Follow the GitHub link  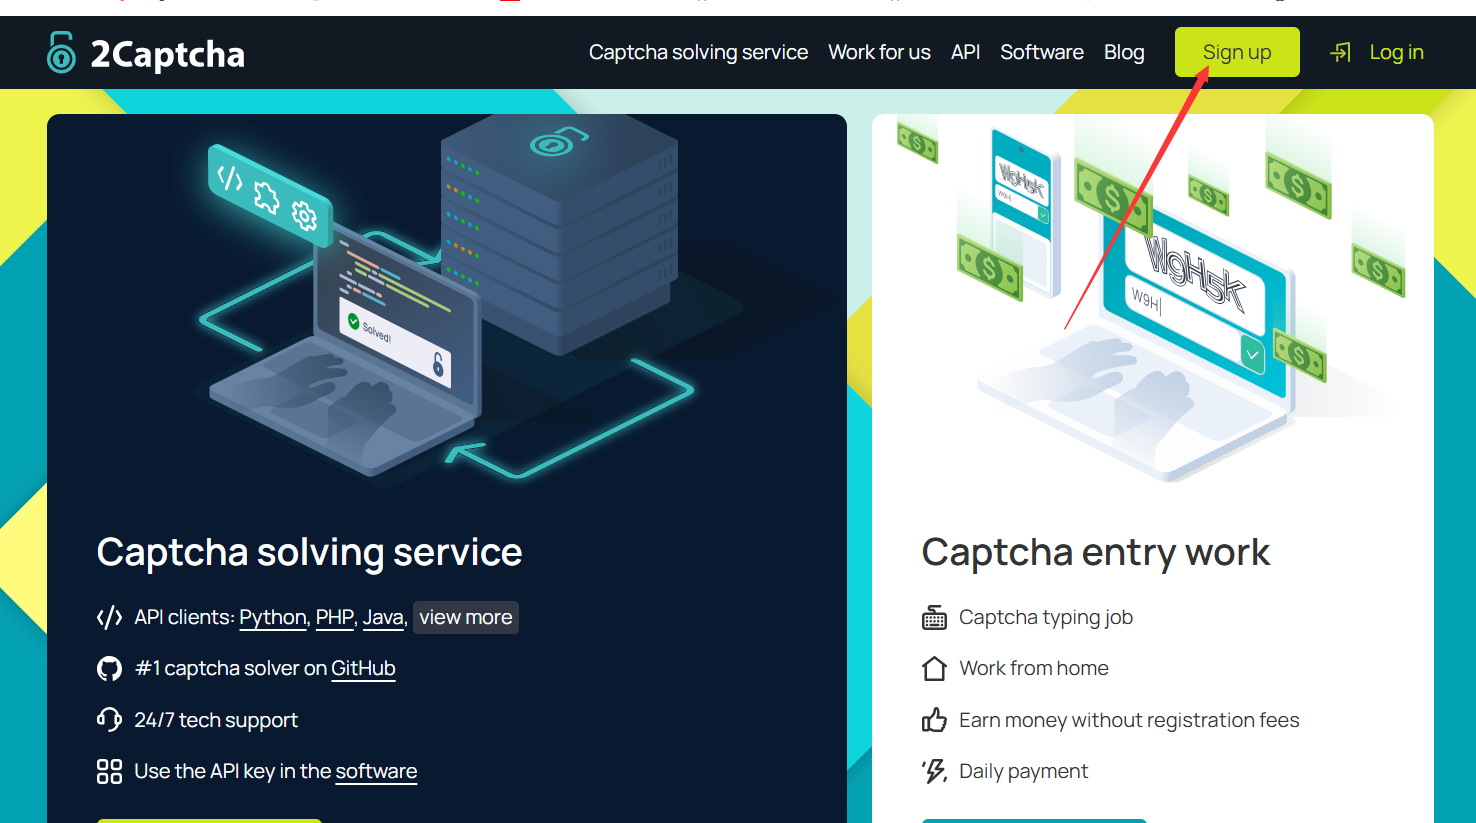363,669
